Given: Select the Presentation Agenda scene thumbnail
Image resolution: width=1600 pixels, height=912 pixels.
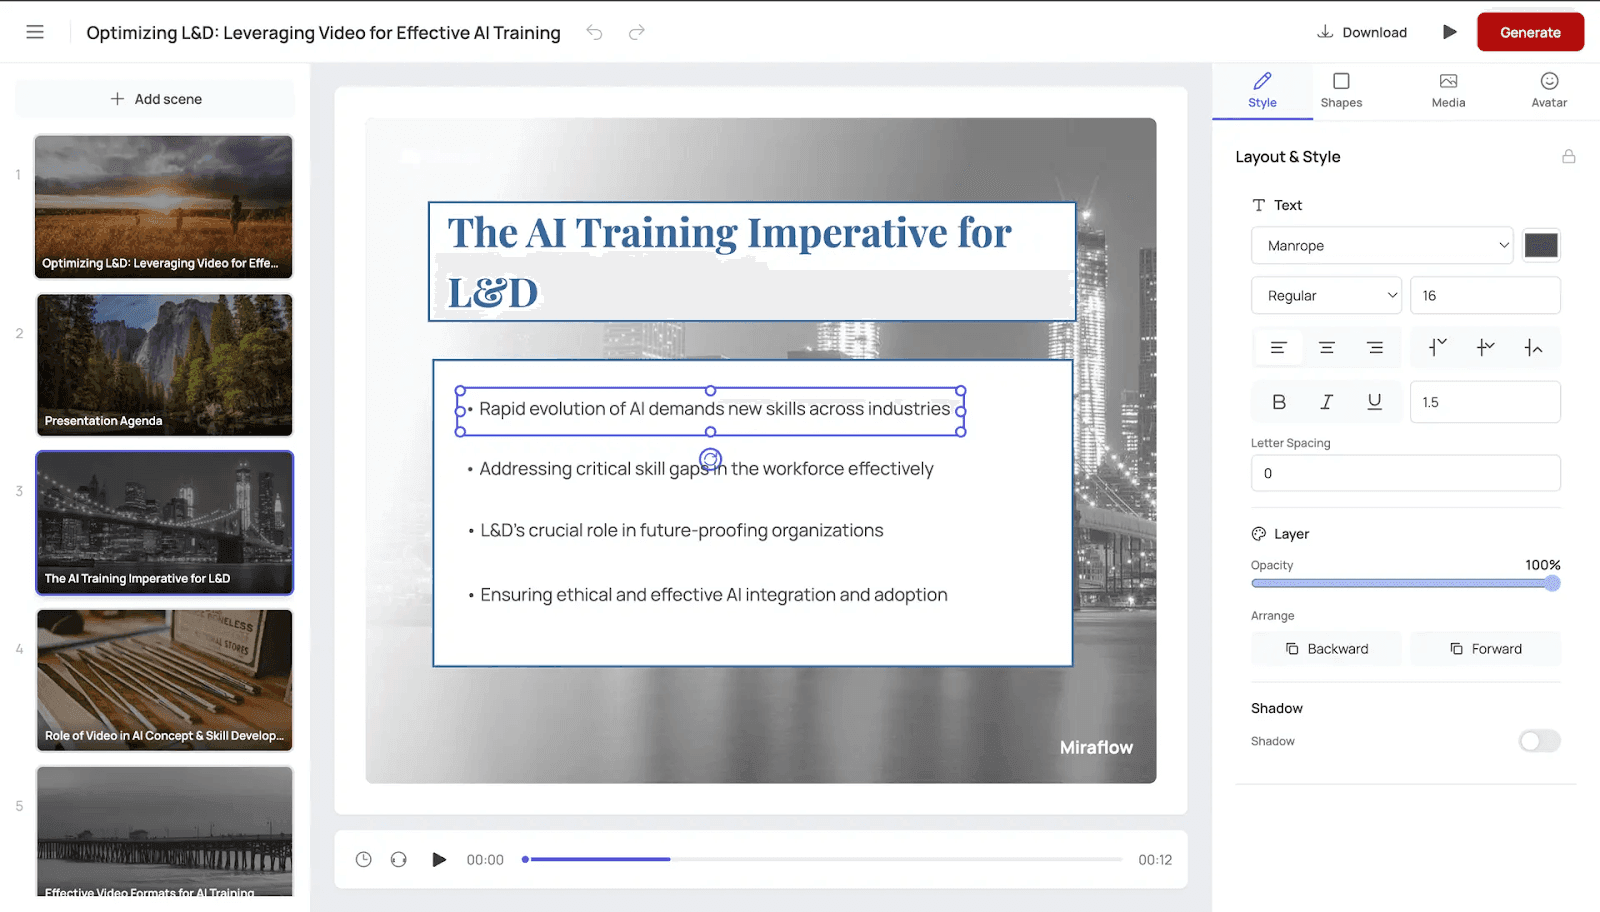Looking at the screenshot, I should point(164,364).
